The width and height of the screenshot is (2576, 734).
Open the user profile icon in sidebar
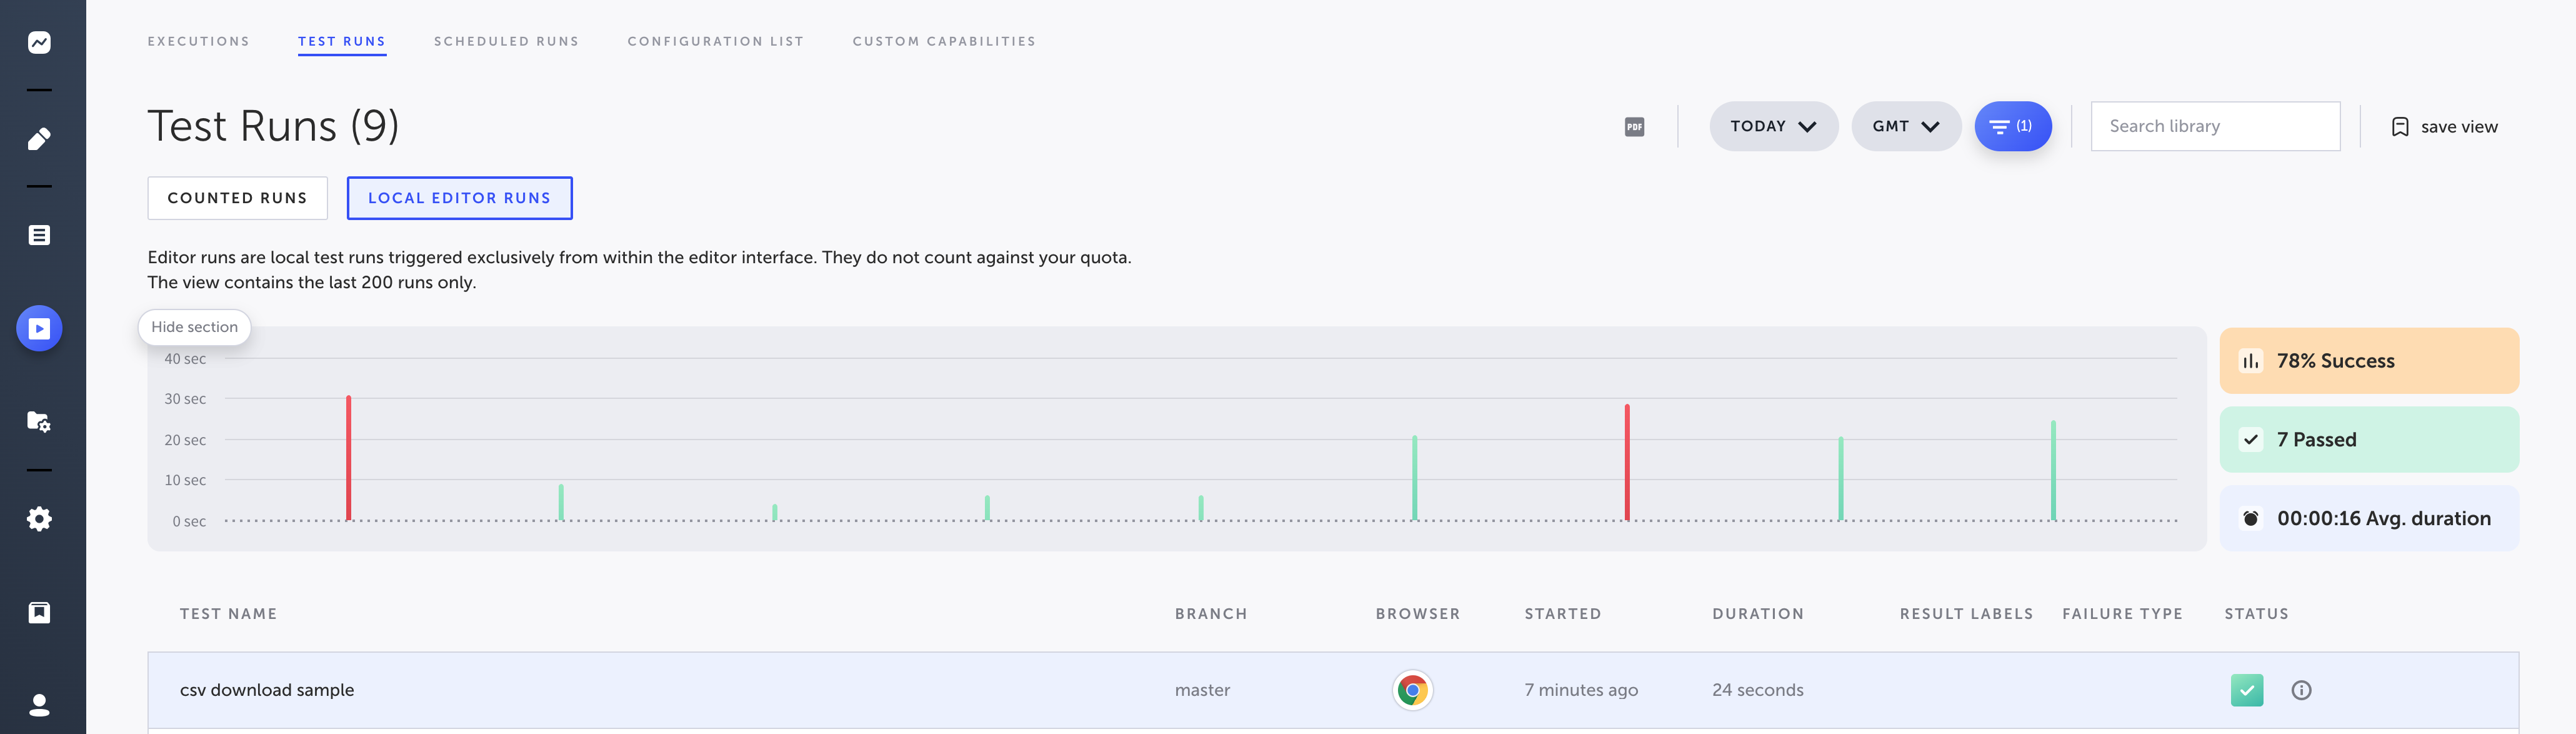(x=39, y=705)
